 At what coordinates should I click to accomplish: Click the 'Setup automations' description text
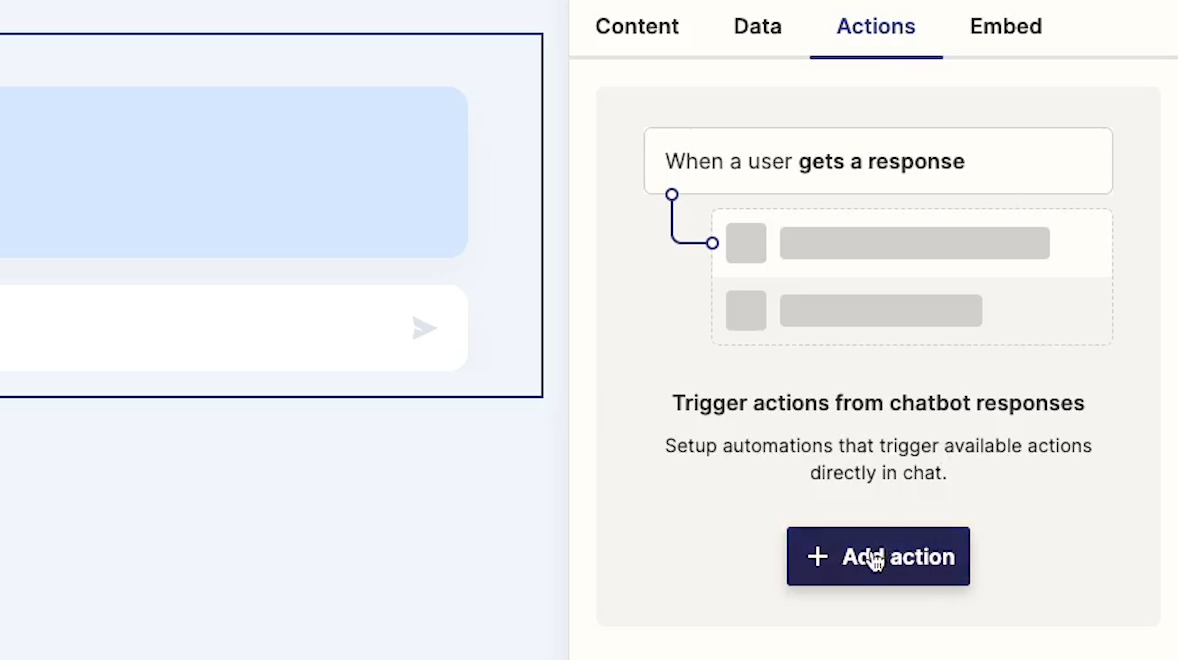point(878,459)
